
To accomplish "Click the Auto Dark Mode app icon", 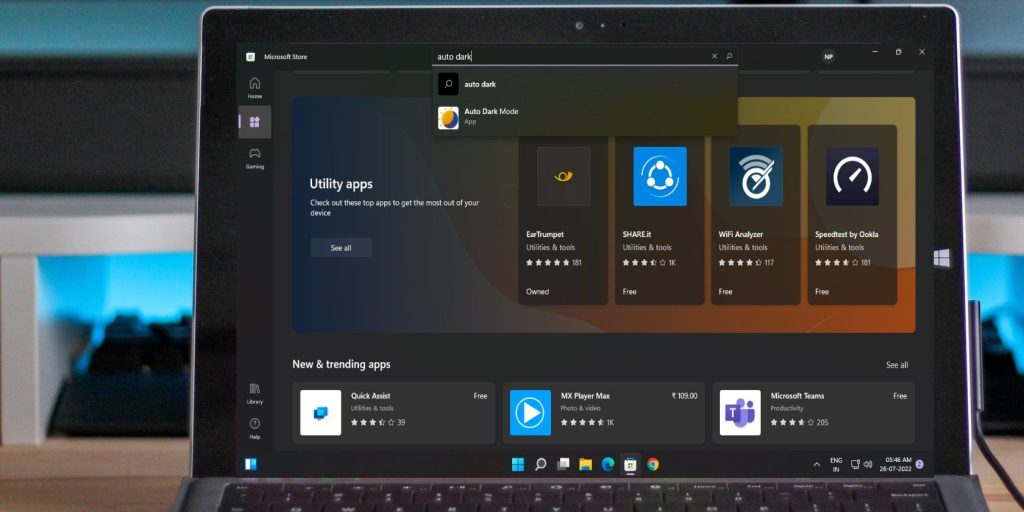I will [448, 118].
